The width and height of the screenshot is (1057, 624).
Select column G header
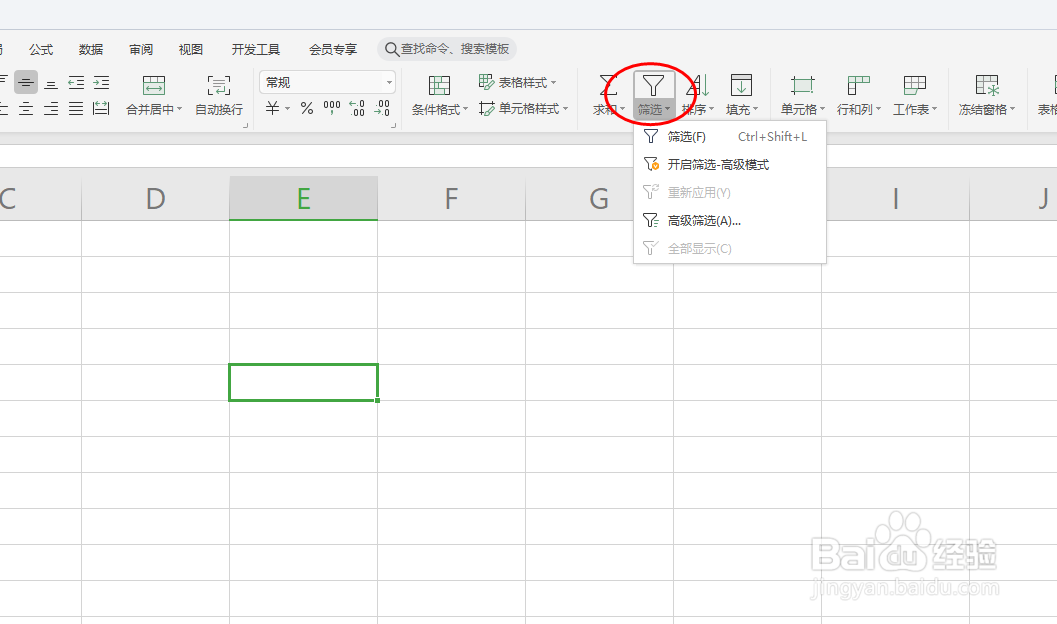(x=599, y=198)
